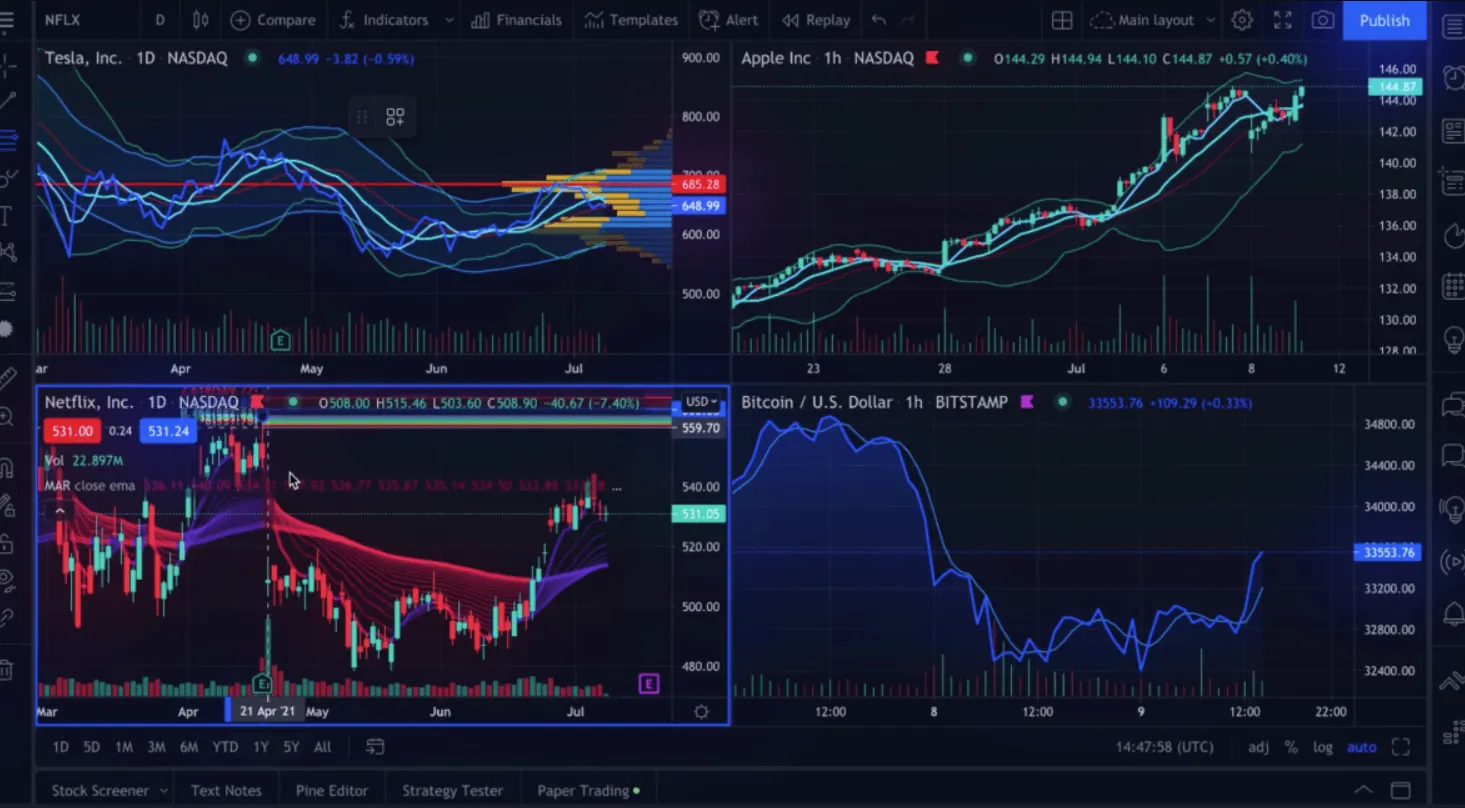Expand the Stock Screener dropdown arrow

tap(163, 791)
